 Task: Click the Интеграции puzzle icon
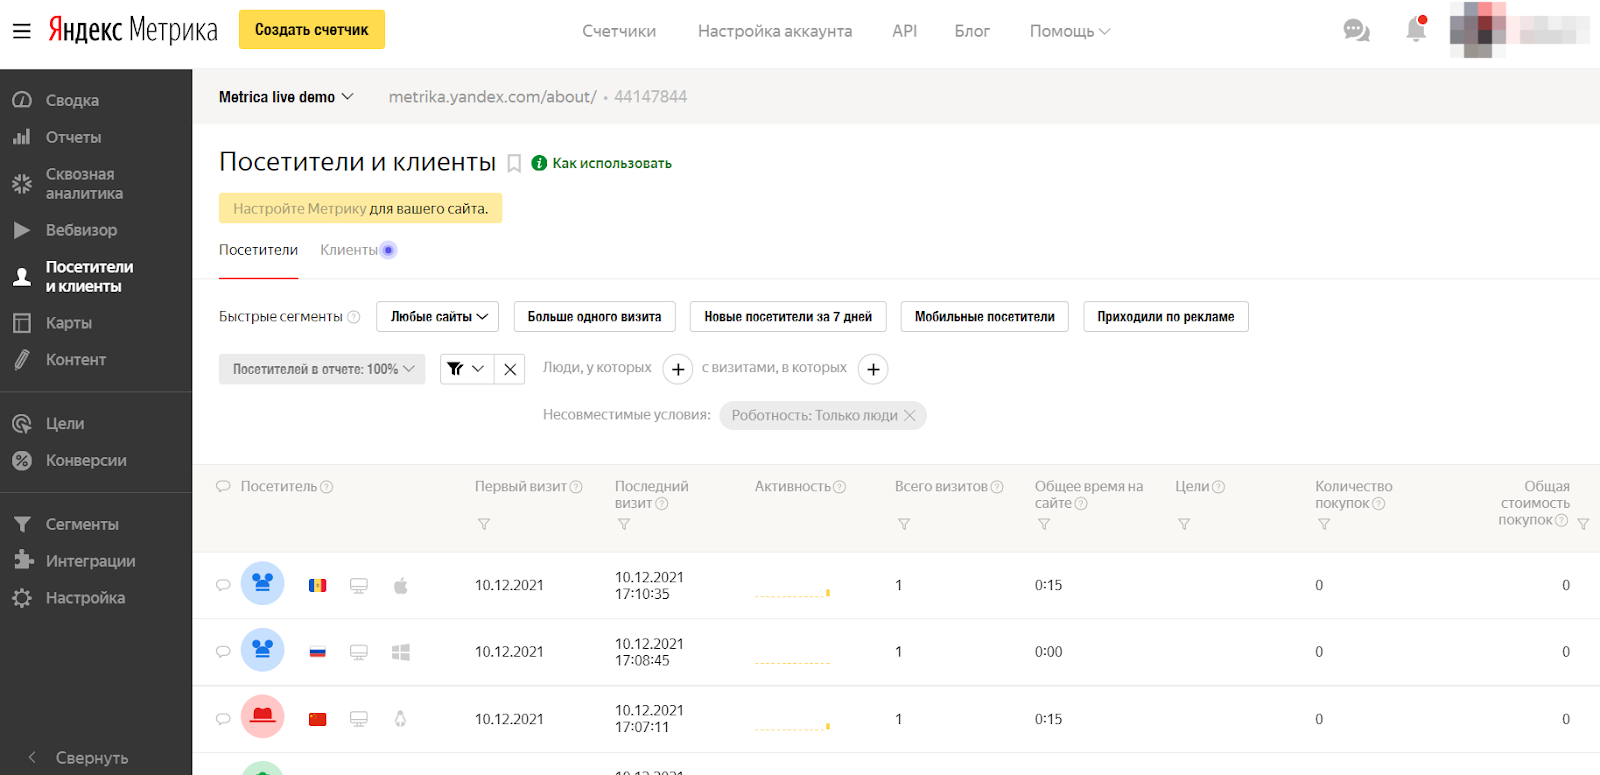tap(22, 561)
